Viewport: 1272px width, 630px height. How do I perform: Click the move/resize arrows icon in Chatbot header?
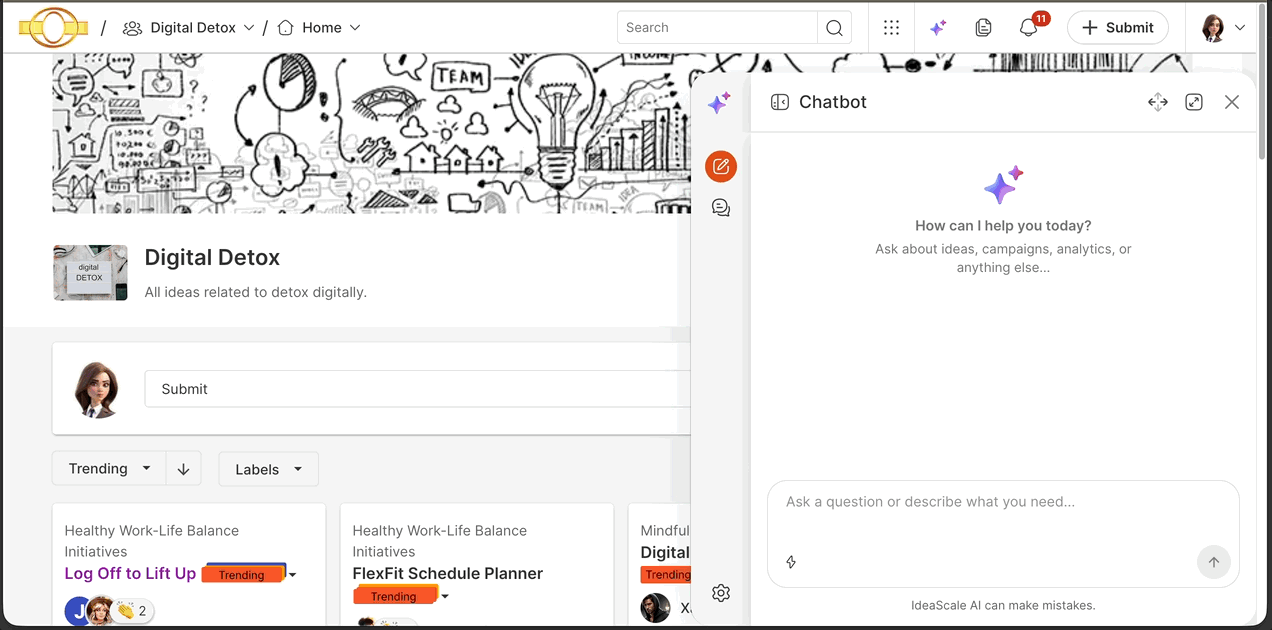click(1157, 102)
